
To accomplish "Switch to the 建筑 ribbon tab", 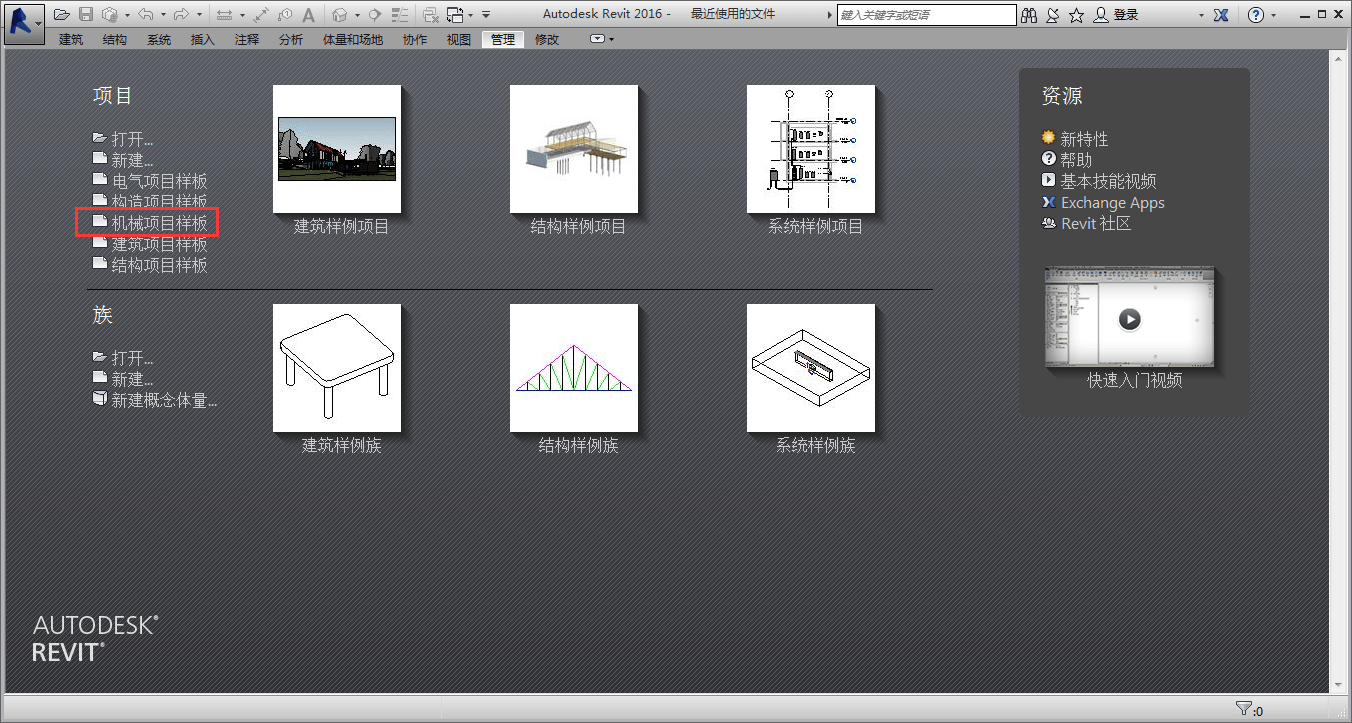I will [71, 39].
